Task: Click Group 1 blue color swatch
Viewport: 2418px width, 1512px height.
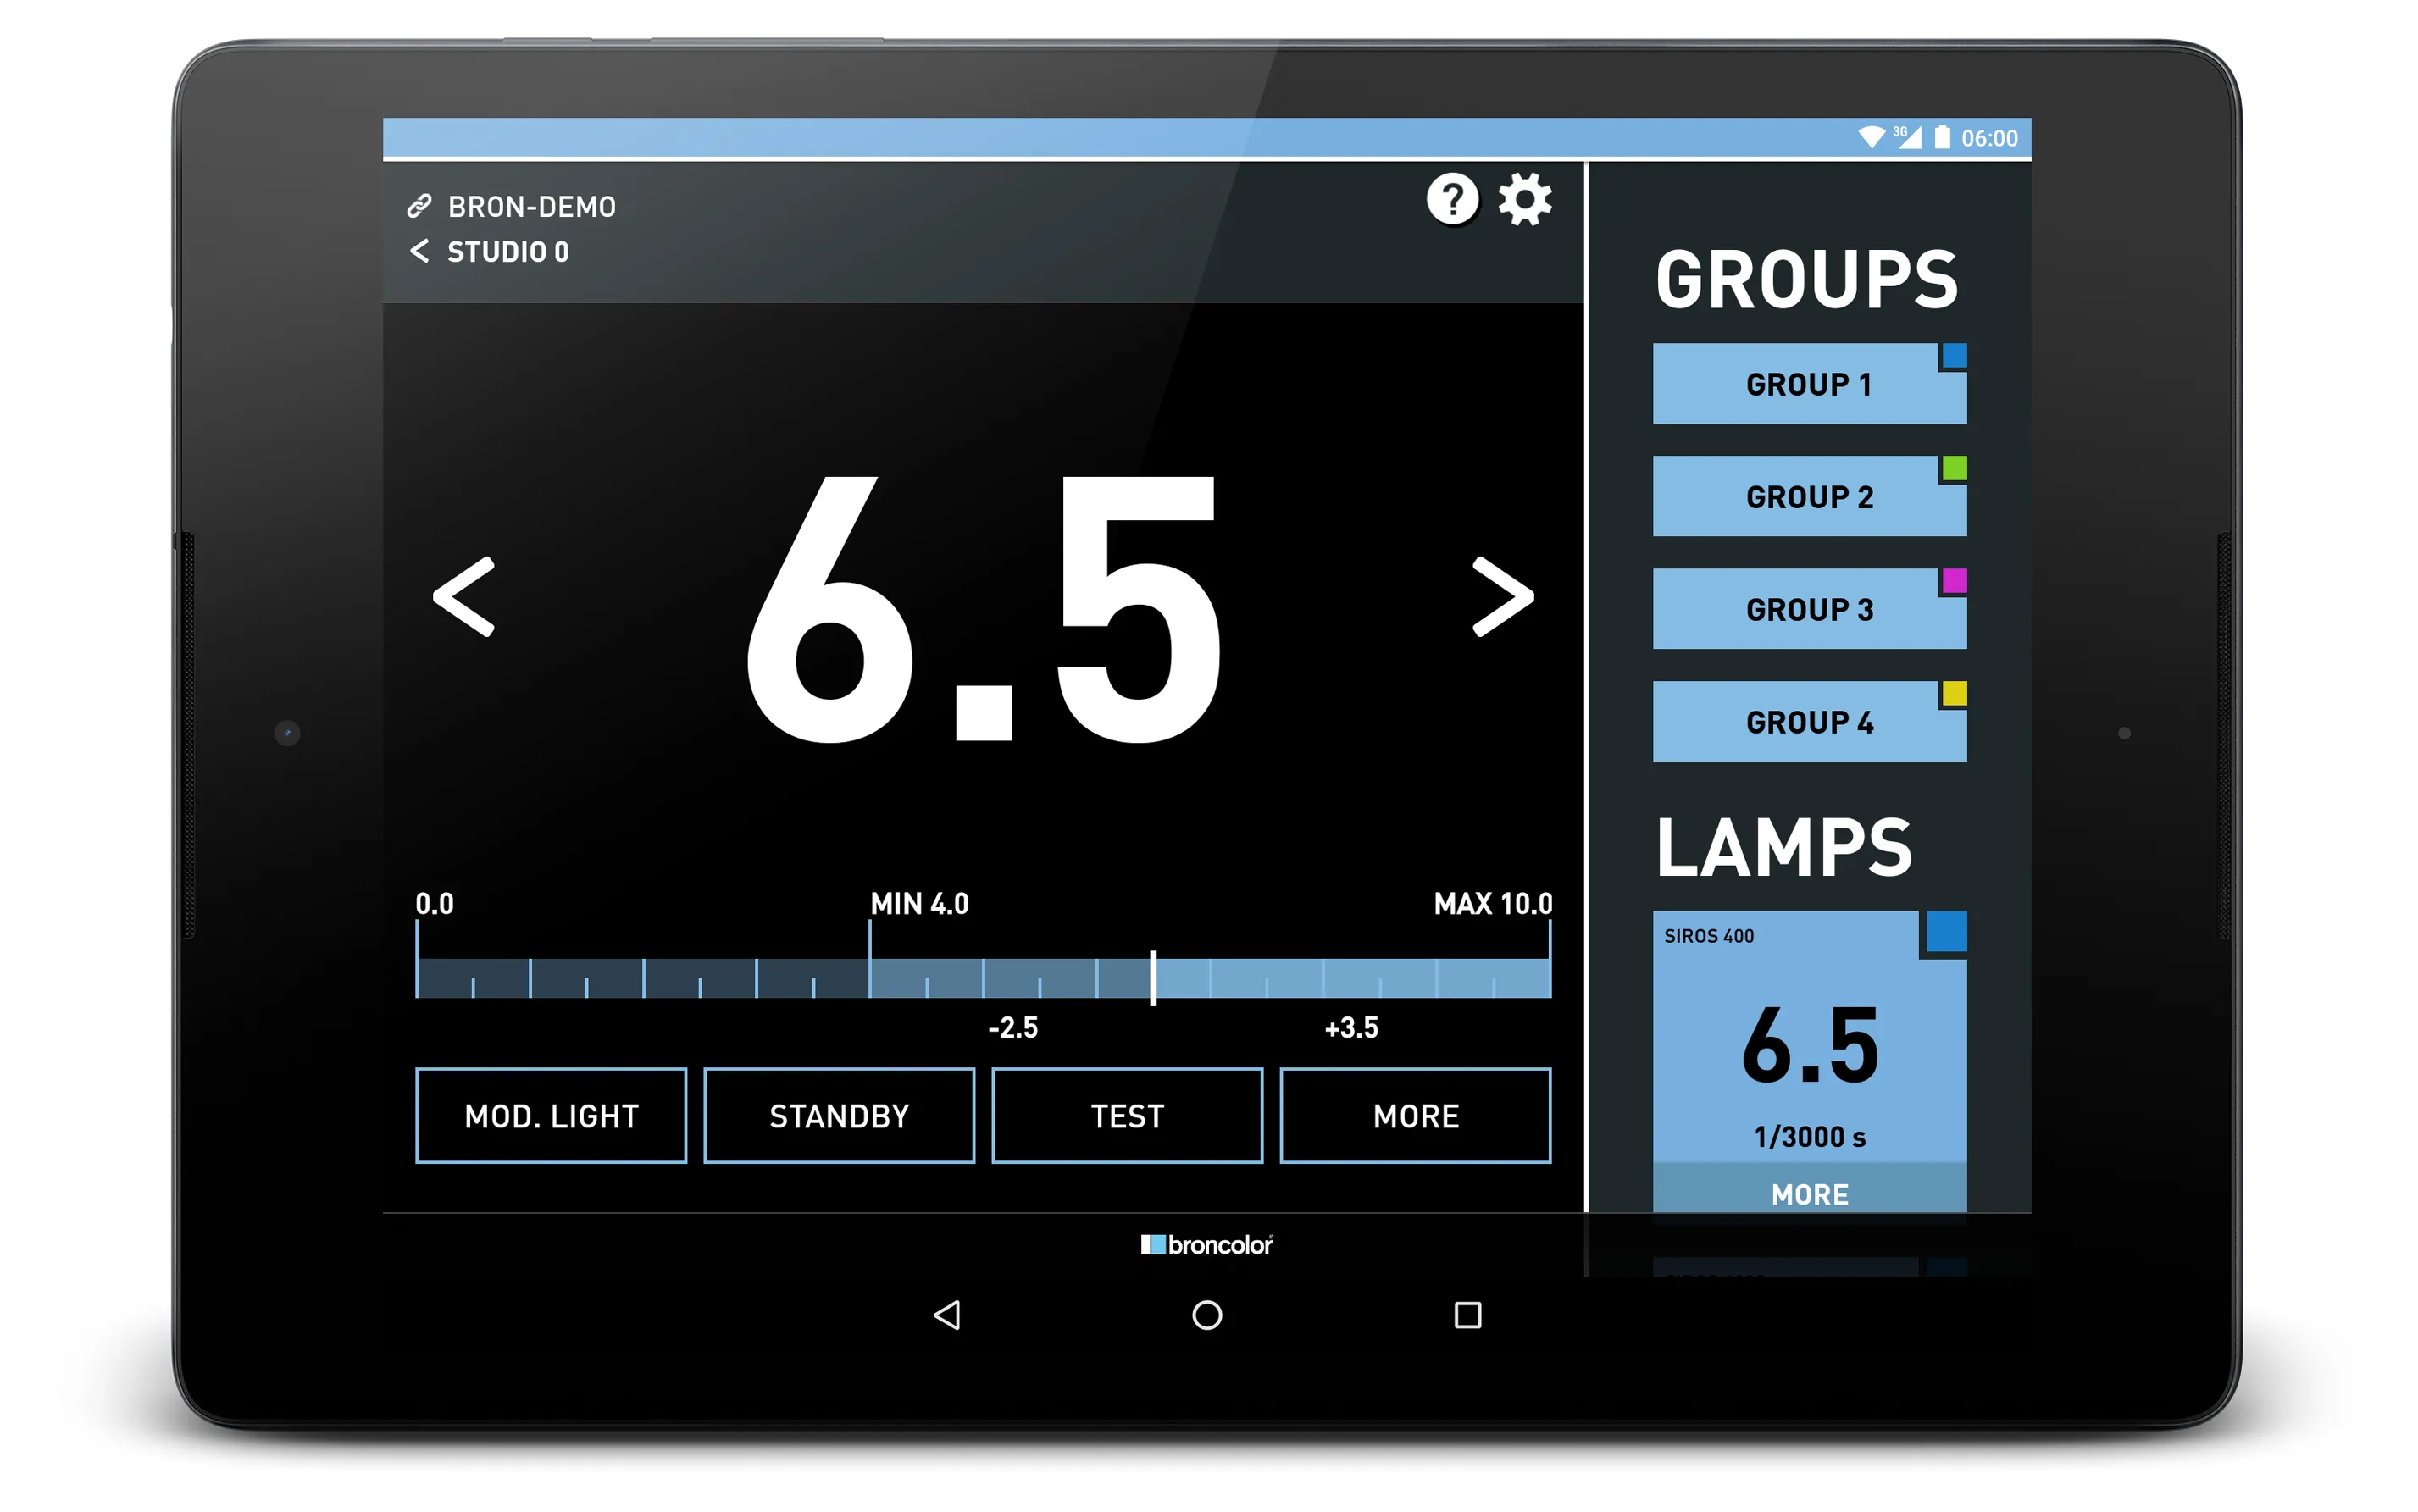Action: pos(1954,356)
